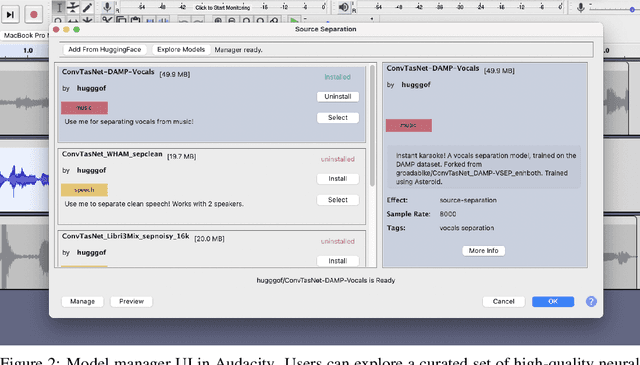The height and width of the screenshot is (365, 640).
Task: Install the ConvTasNet_Libri3Mix_sepnoisy_16k model
Action: point(338,261)
